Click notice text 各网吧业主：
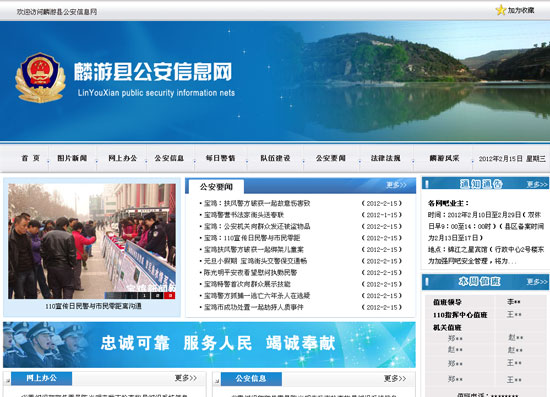Viewport: 550px width, 397px height. 449,203
